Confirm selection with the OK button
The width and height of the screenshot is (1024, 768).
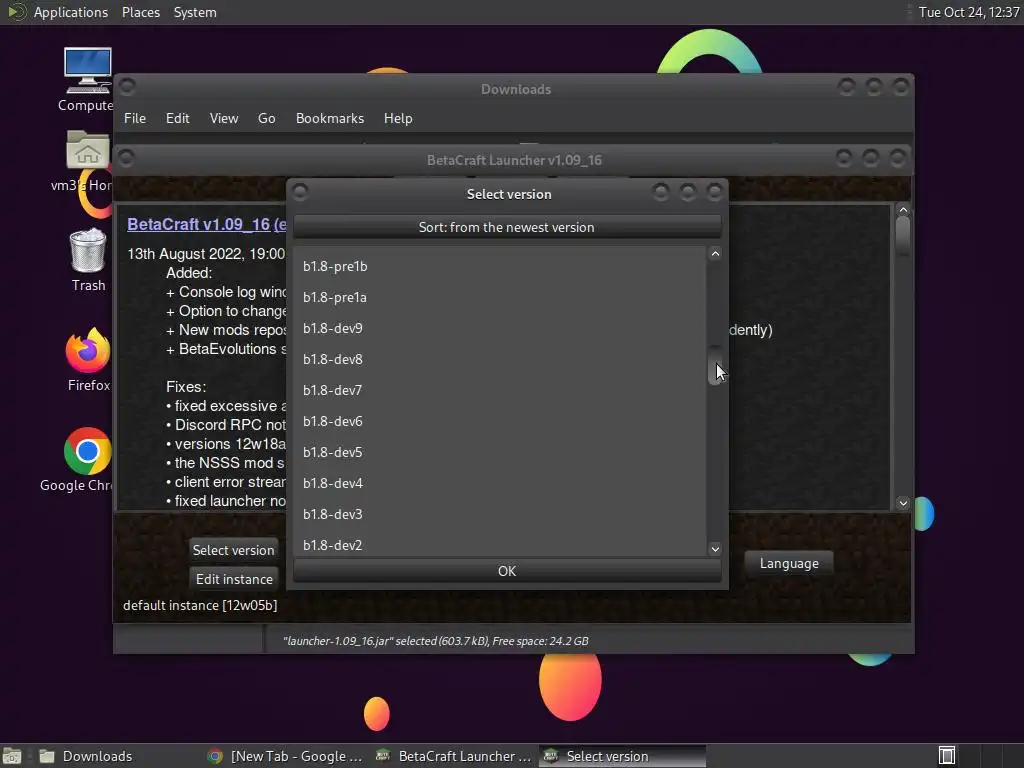pos(507,571)
